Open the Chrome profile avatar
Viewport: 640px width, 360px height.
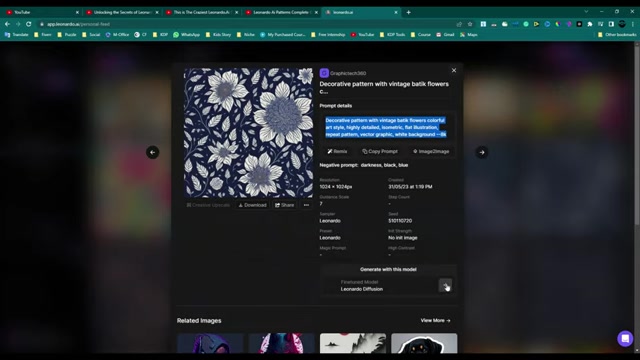pos(622,24)
